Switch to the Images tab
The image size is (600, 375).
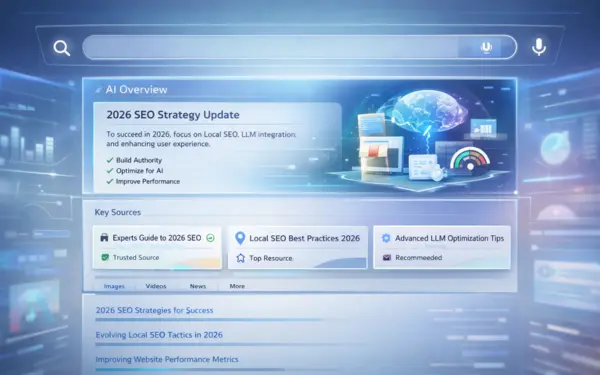114,286
